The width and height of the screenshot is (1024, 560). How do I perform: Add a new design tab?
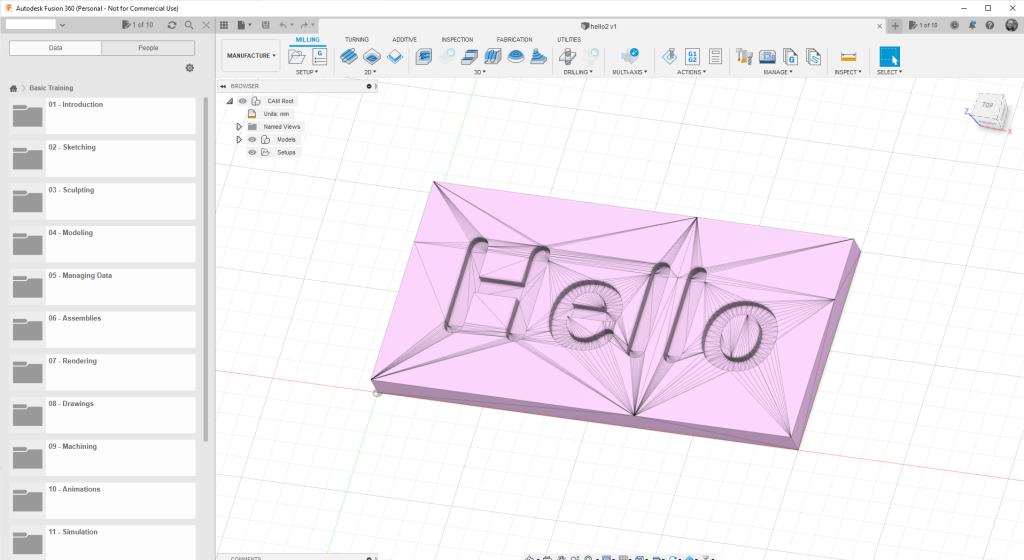(x=895, y=25)
